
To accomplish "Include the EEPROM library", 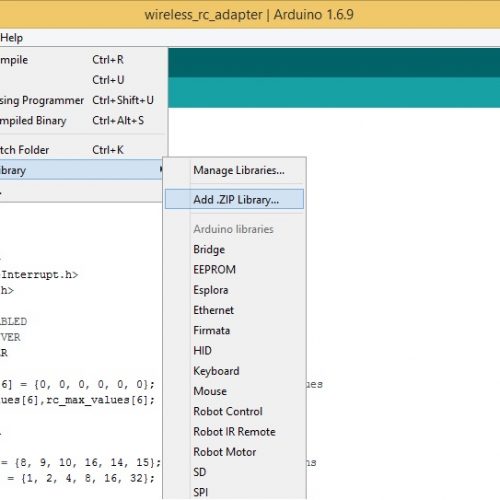I will tap(234, 269).
